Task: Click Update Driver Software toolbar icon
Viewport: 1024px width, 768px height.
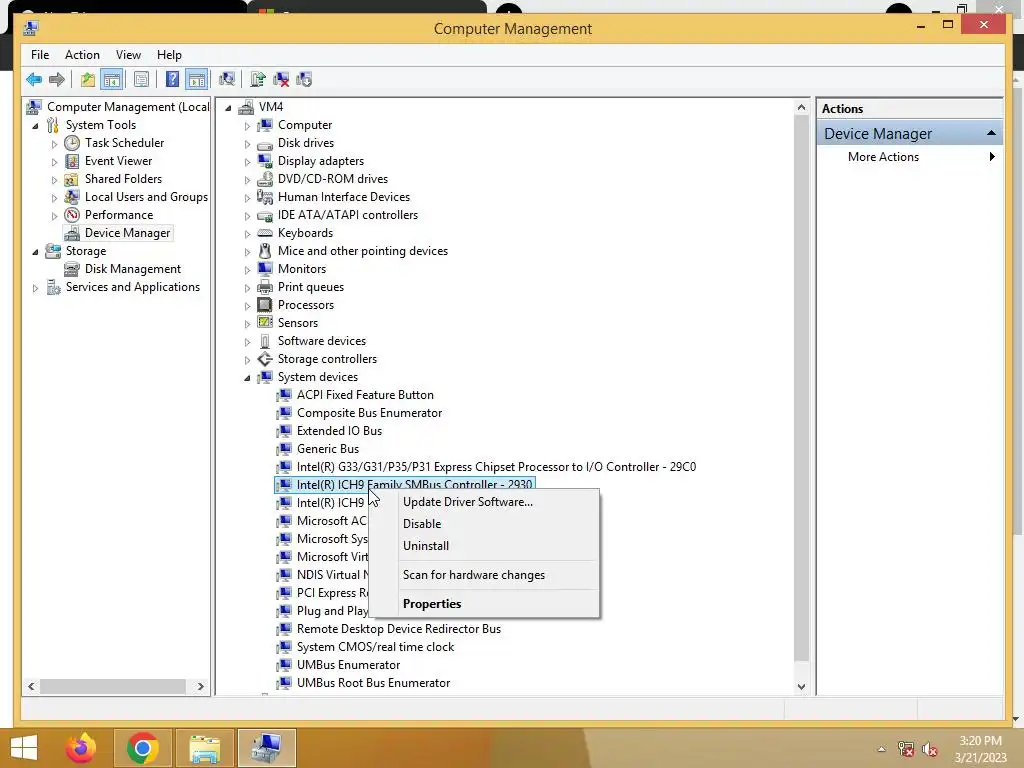Action: tap(258, 80)
